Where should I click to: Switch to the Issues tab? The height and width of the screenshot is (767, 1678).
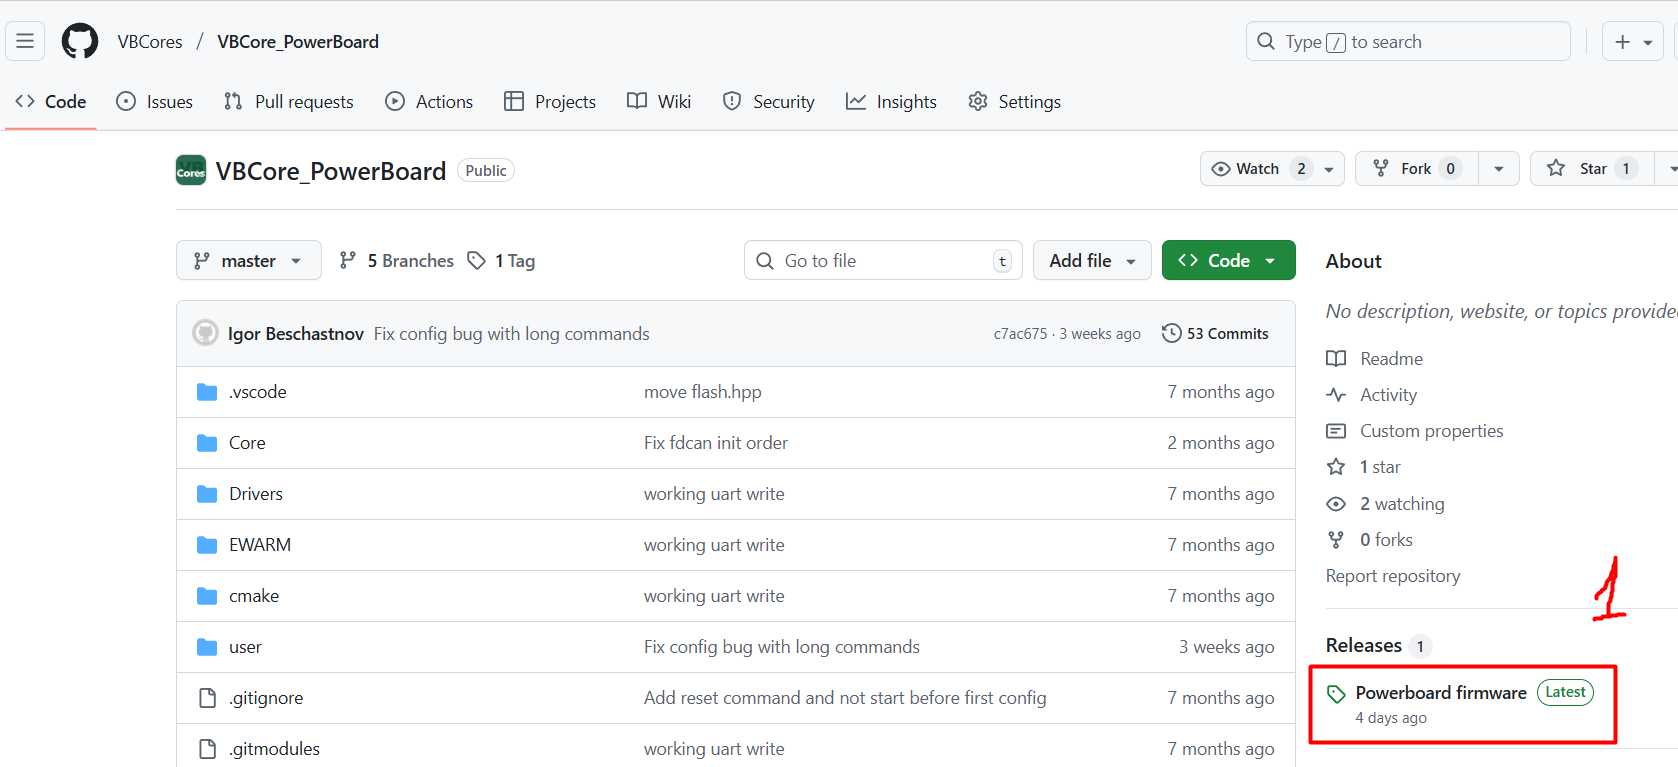pos(155,102)
